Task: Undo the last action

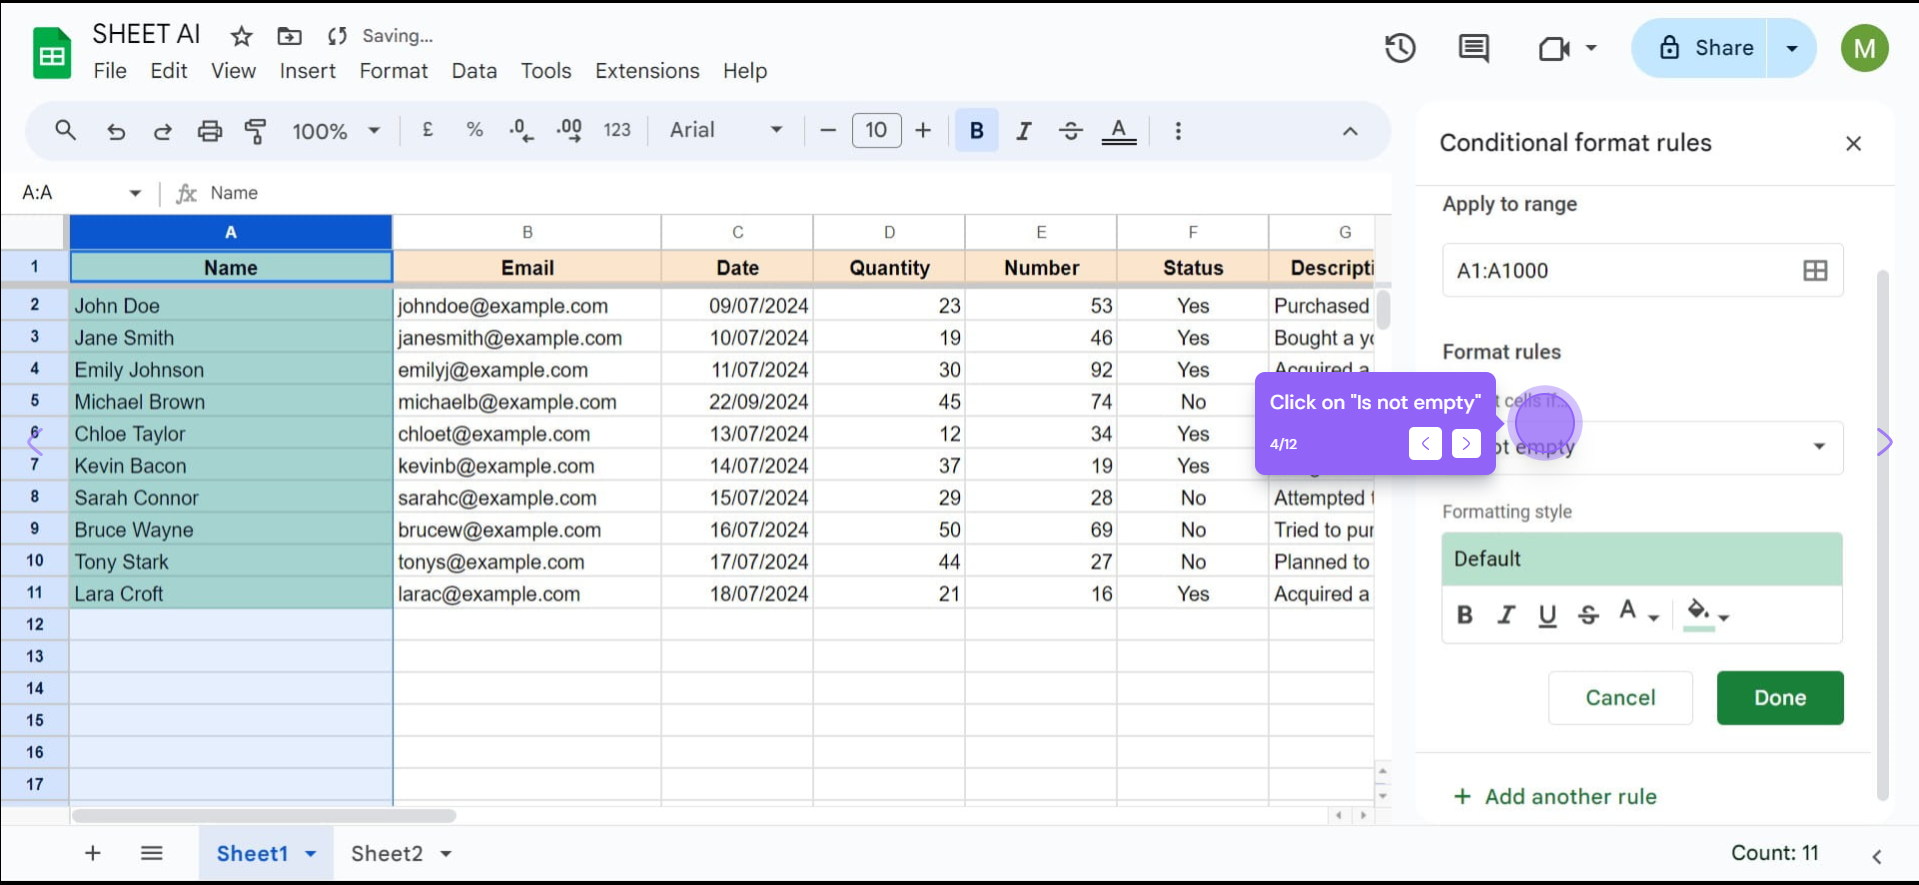Action: click(116, 131)
